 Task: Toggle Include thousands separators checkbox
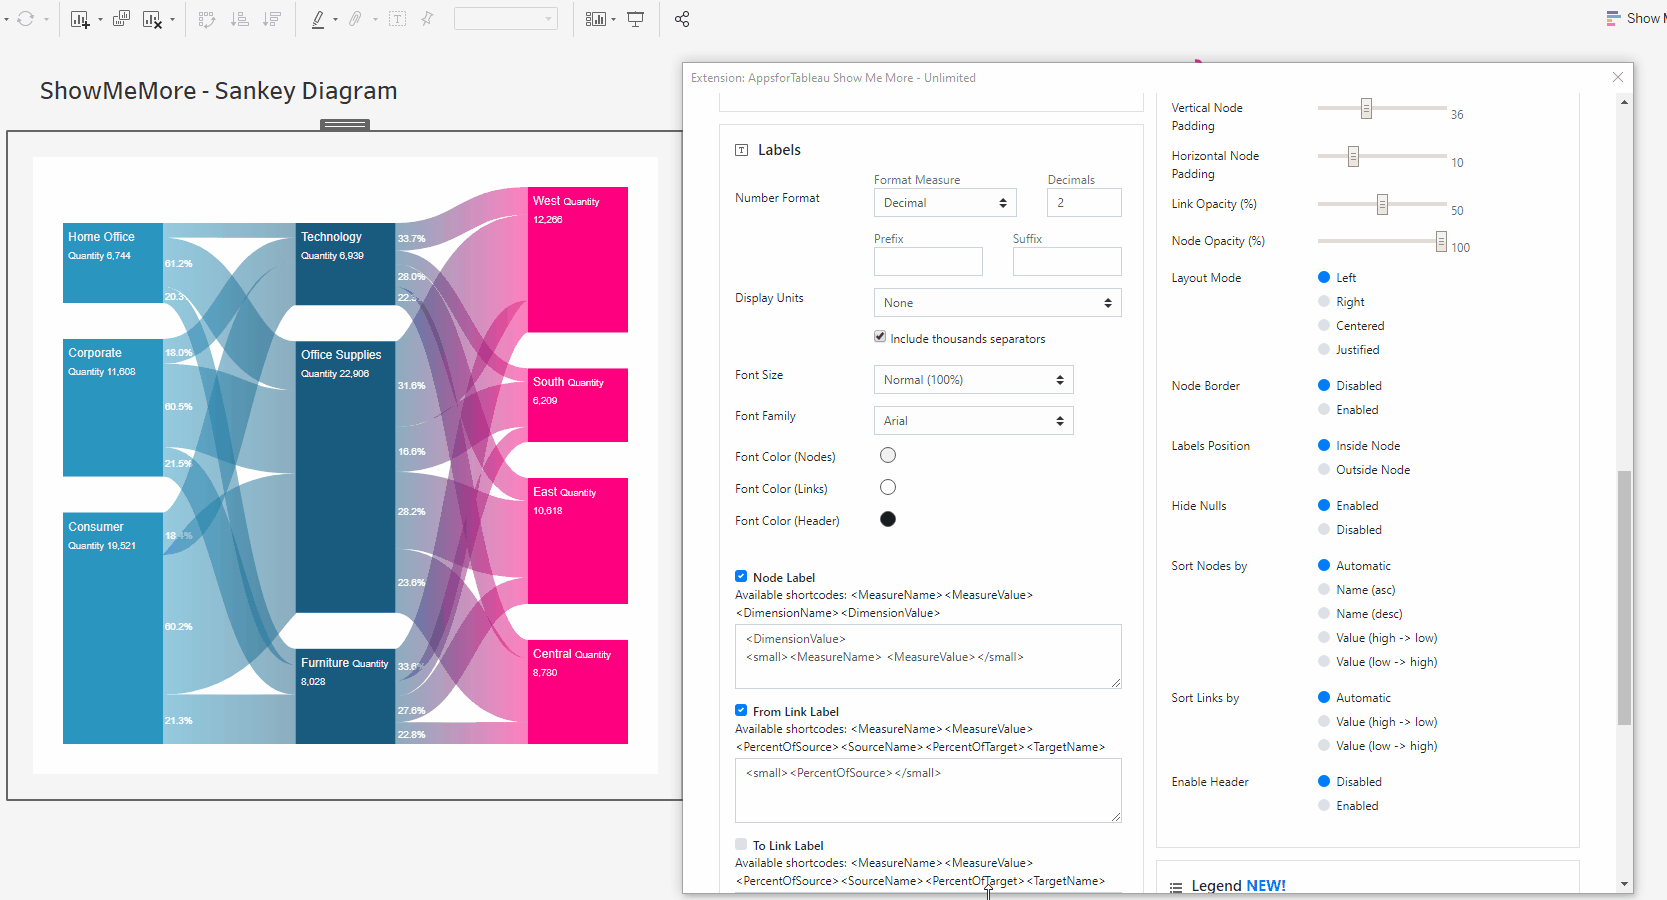(x=880, y=337)
